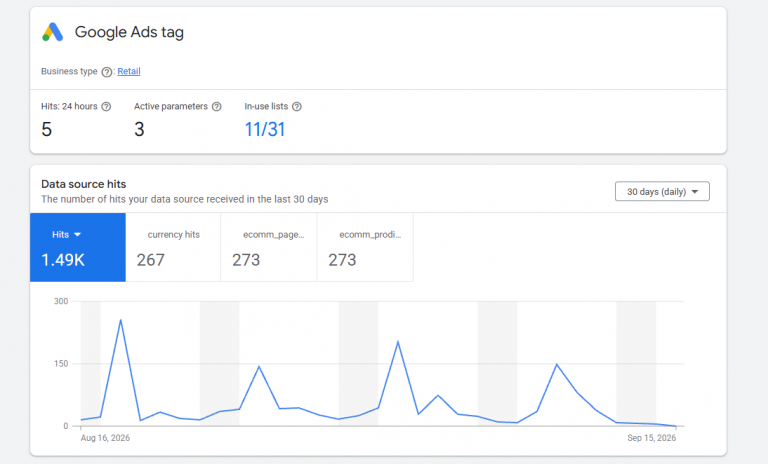The image size is (768, 464).
Task: Select the ecomm_page... 273 tab
Action: tap(269, 247)
